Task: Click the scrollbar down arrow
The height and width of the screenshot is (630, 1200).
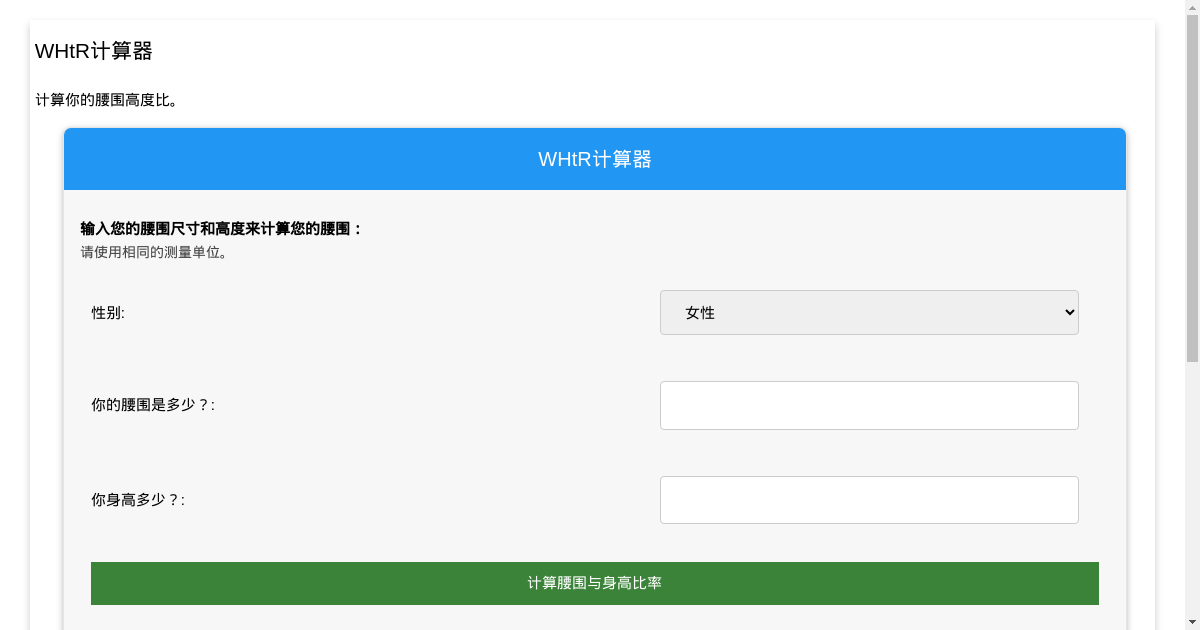Action: click(1192, 622)
